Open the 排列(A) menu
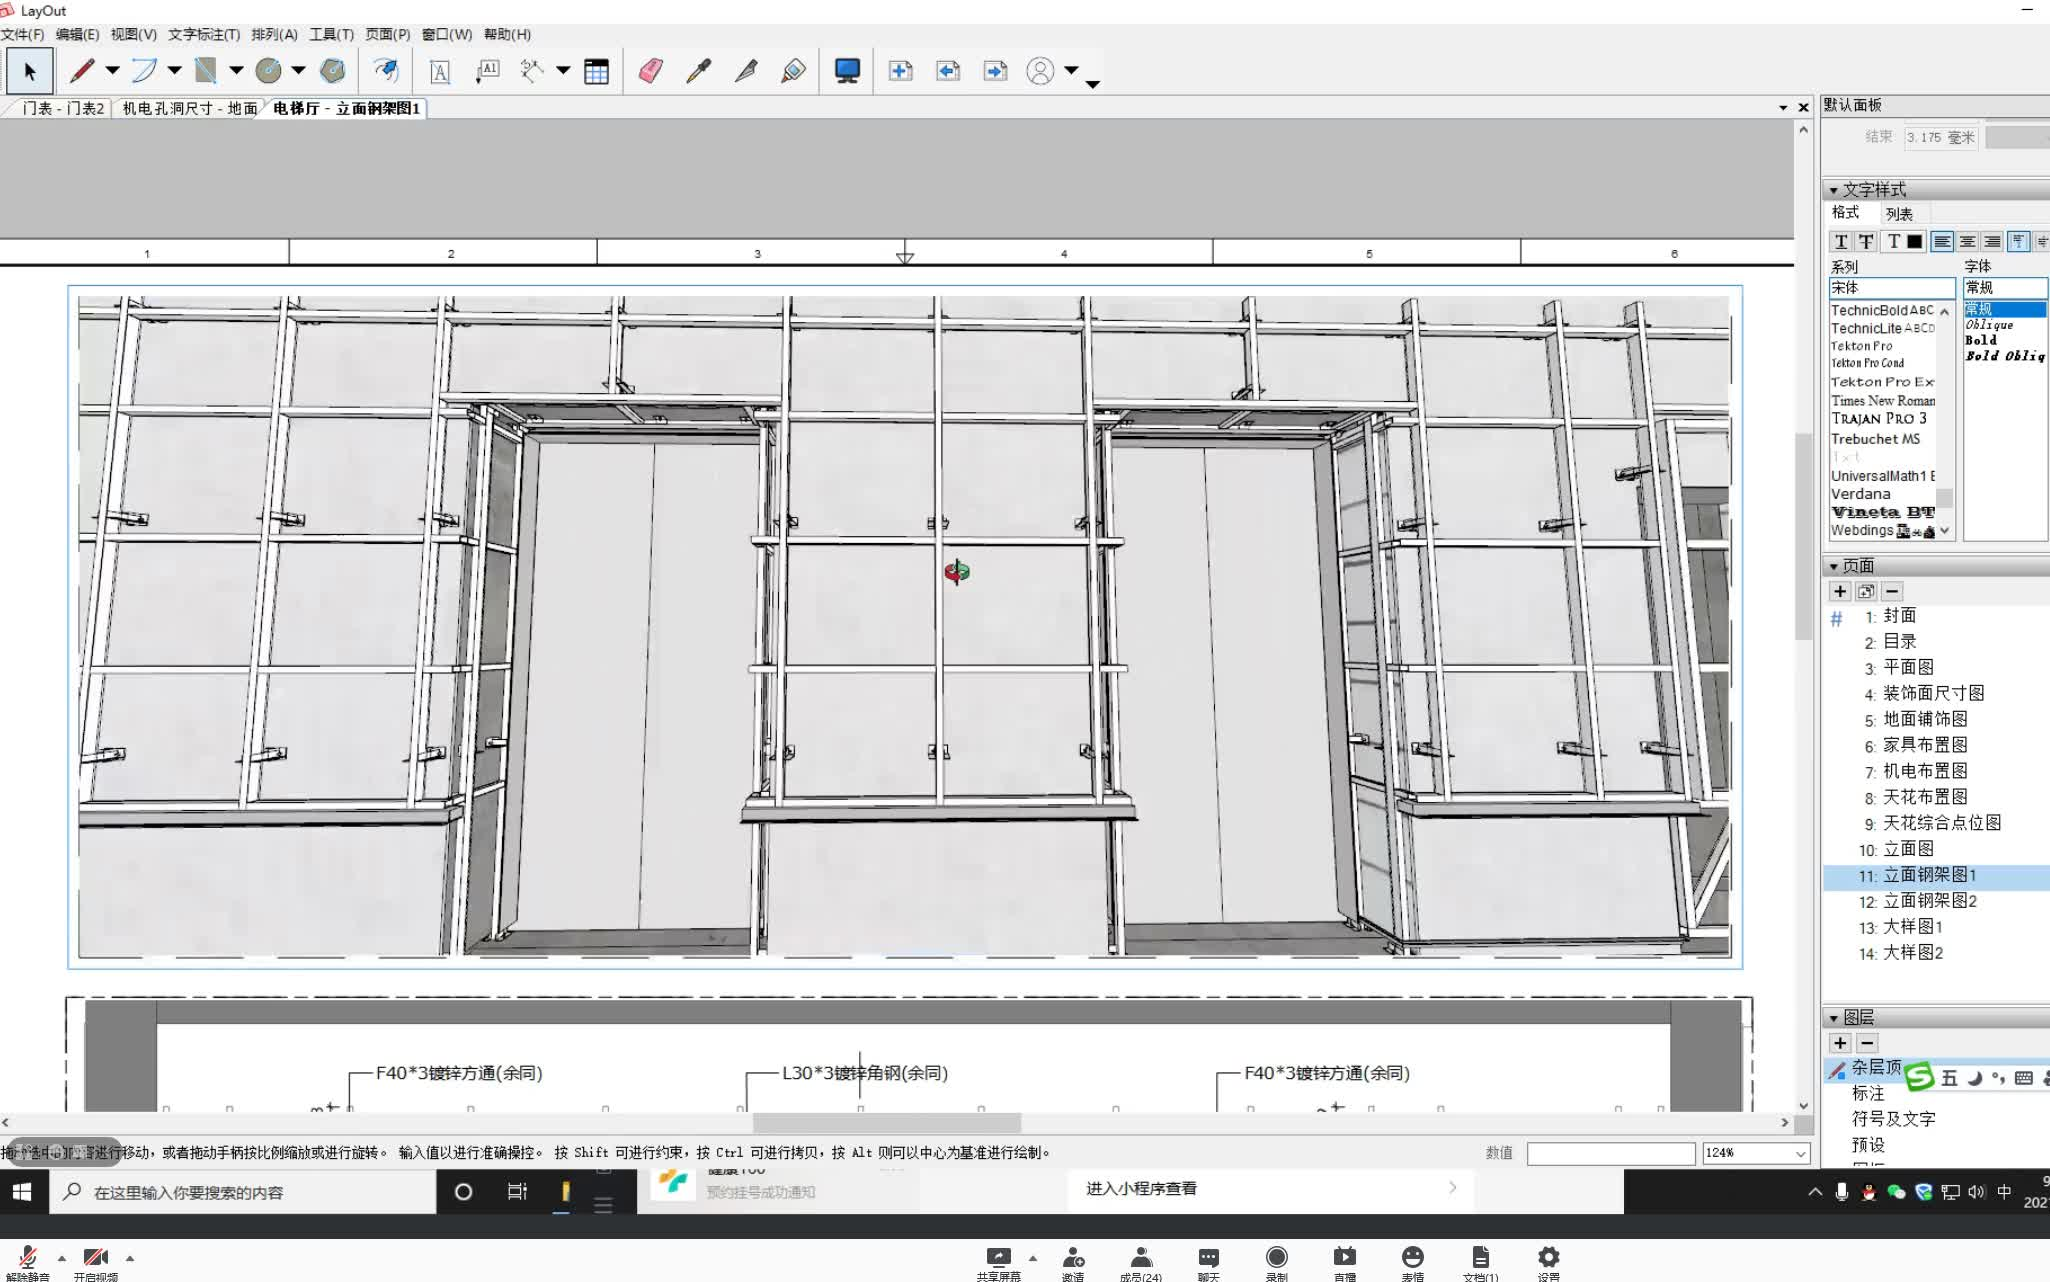2050x1282 pixels. [274, 34]
